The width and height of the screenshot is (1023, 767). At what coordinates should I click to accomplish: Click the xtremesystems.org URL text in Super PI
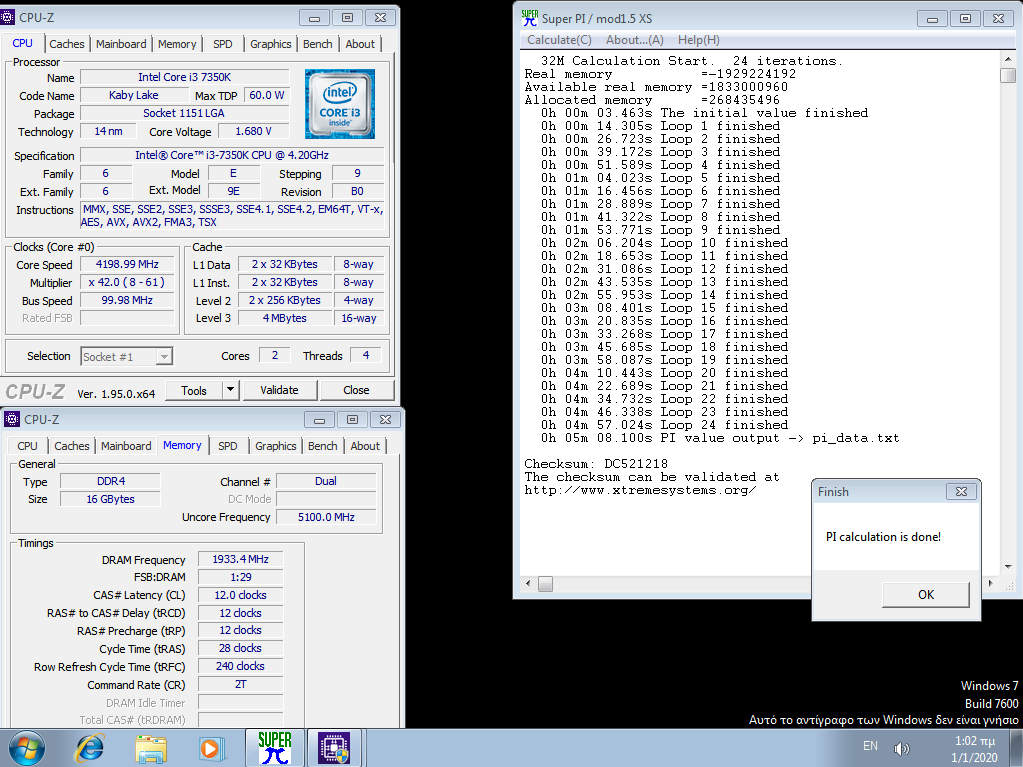(641, 490)
